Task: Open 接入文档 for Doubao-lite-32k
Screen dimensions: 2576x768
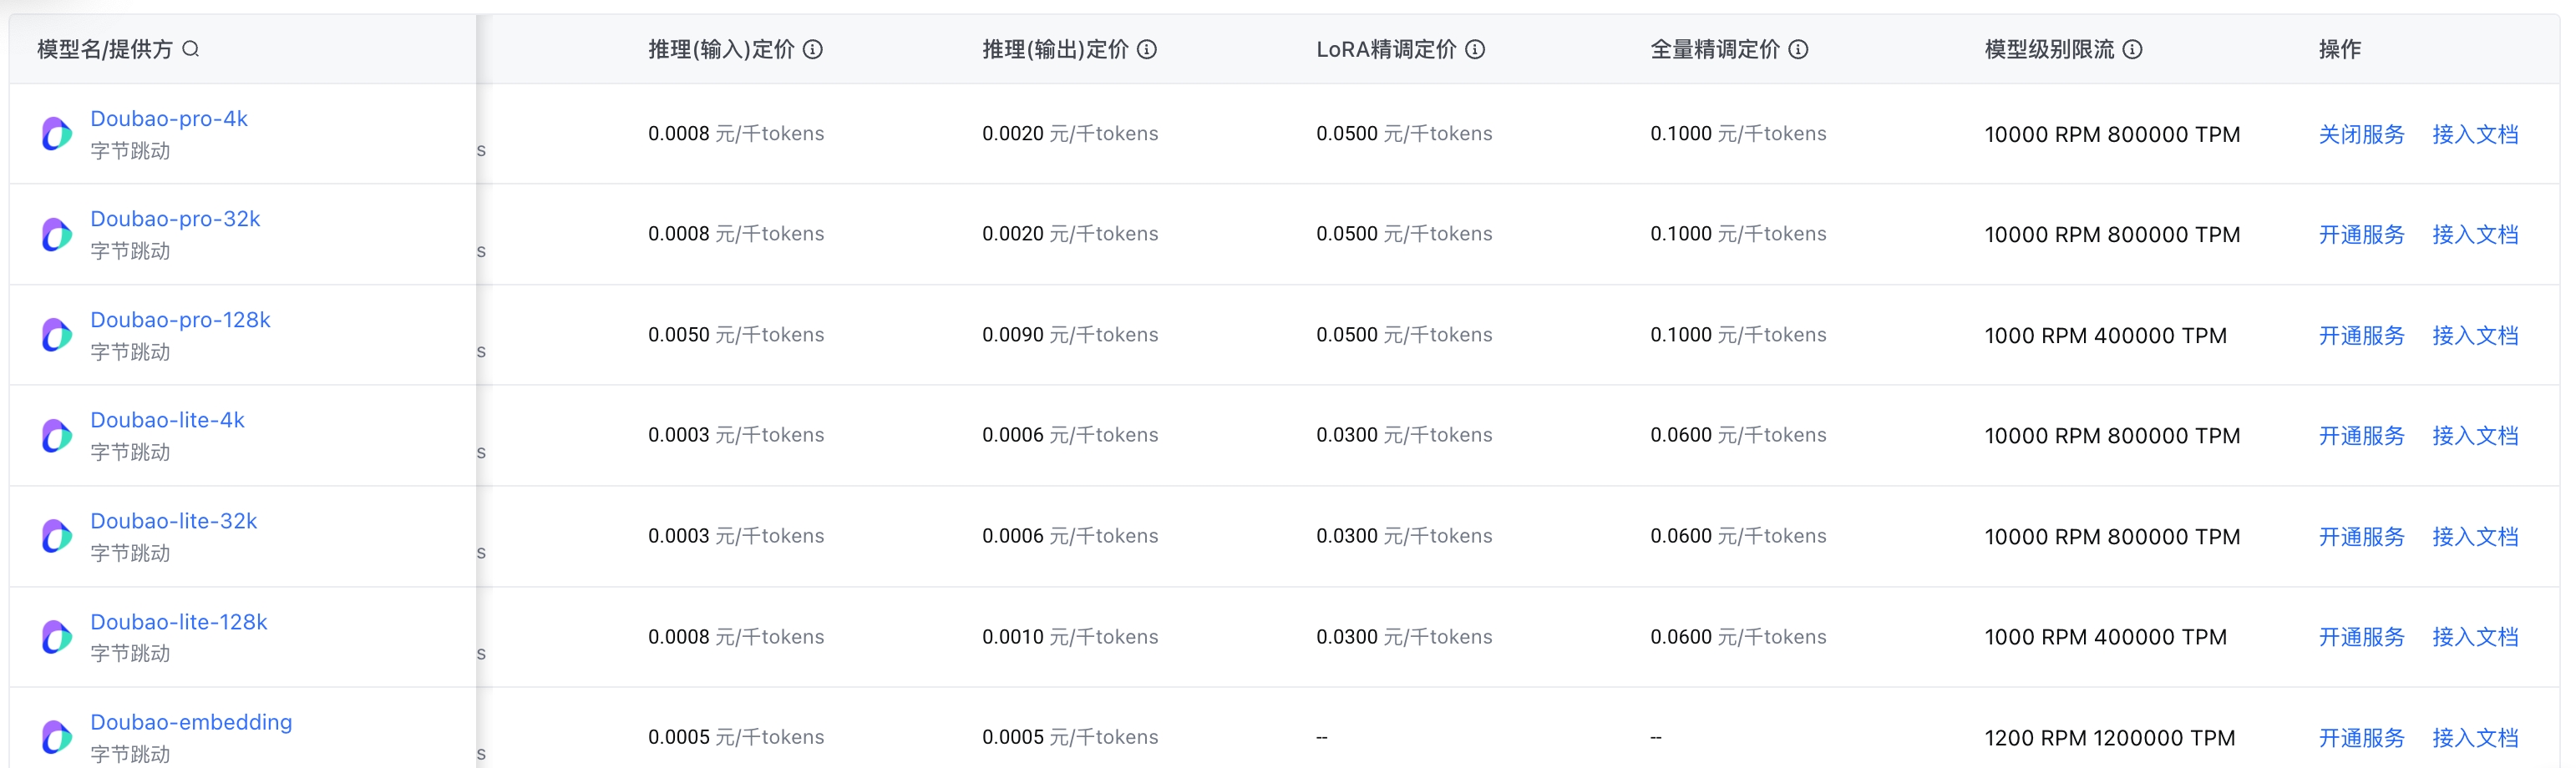Action: (x=2475, y=536)
